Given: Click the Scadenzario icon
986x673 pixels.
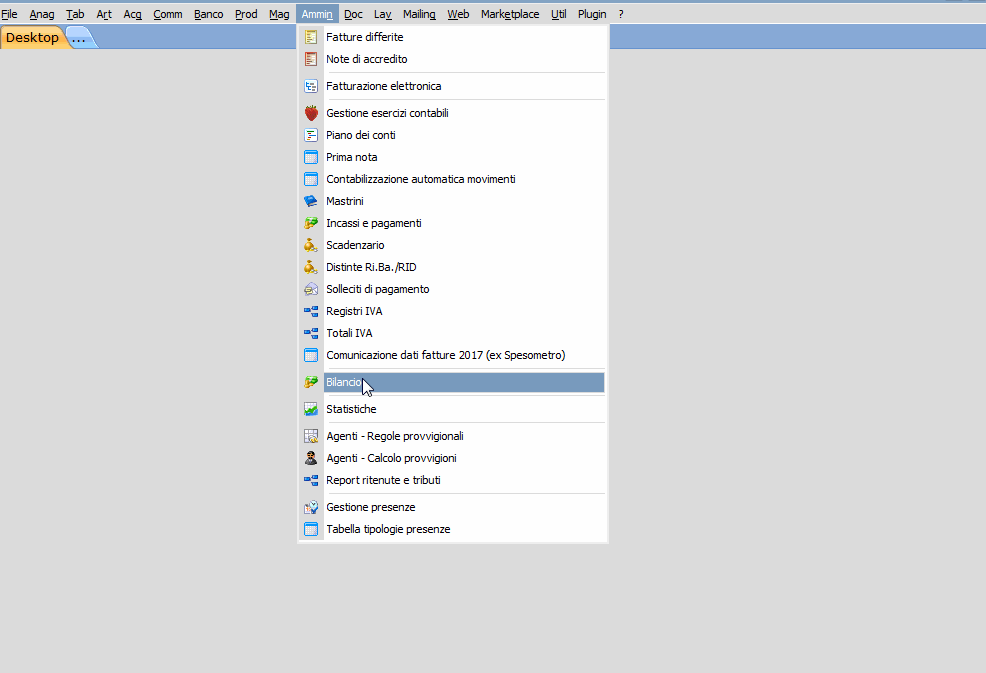Looking at the screenshot, I should pos(311,245).
